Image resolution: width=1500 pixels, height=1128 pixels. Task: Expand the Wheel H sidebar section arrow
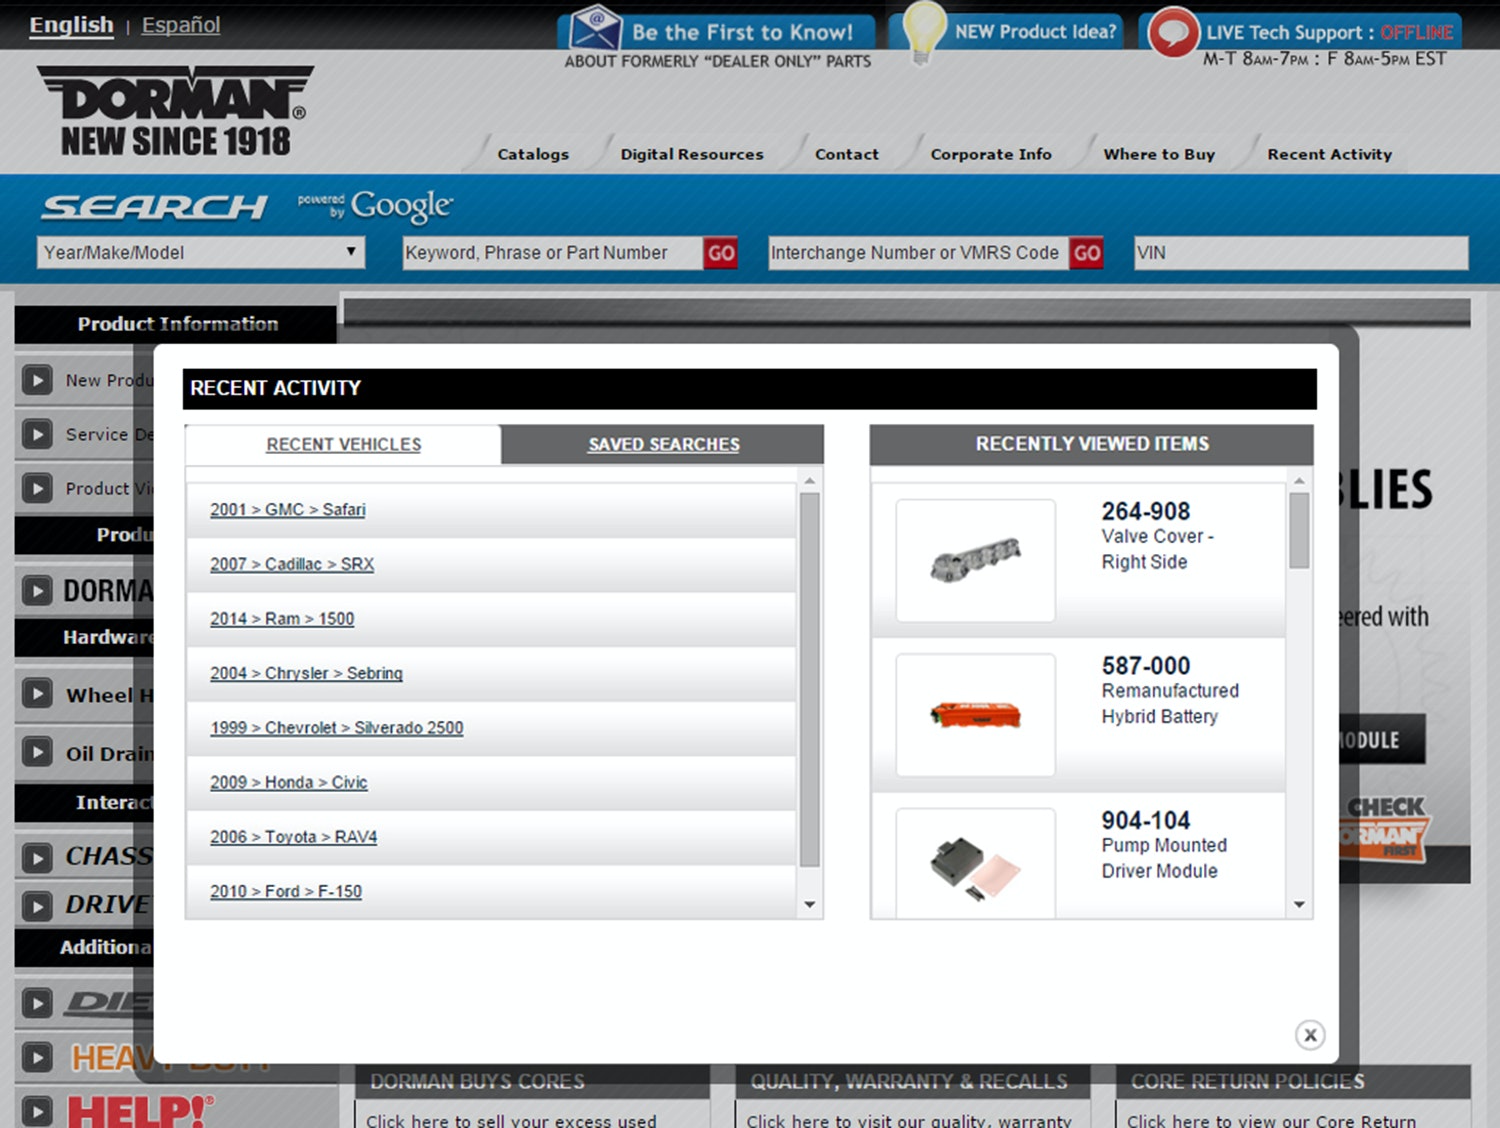[38, 694]
